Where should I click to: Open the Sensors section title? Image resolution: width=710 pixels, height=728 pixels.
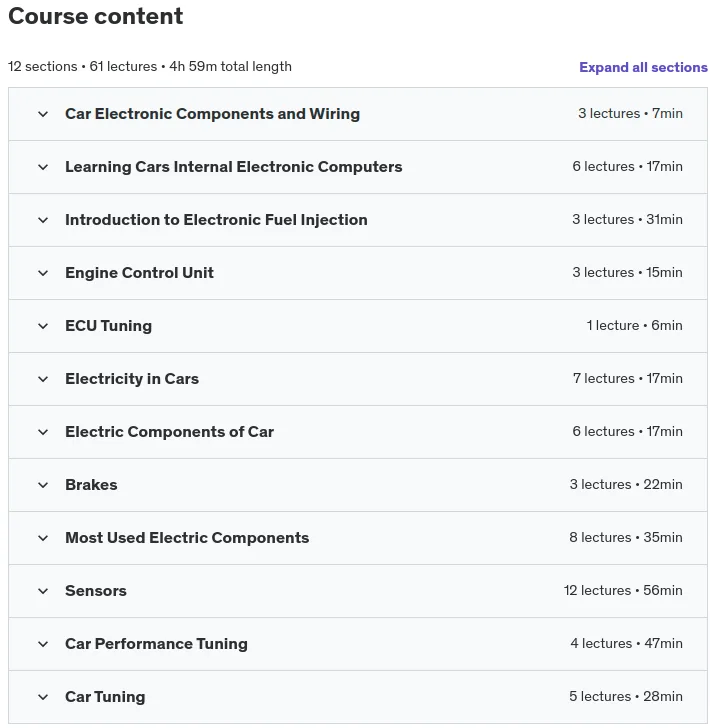coord(96,591)
